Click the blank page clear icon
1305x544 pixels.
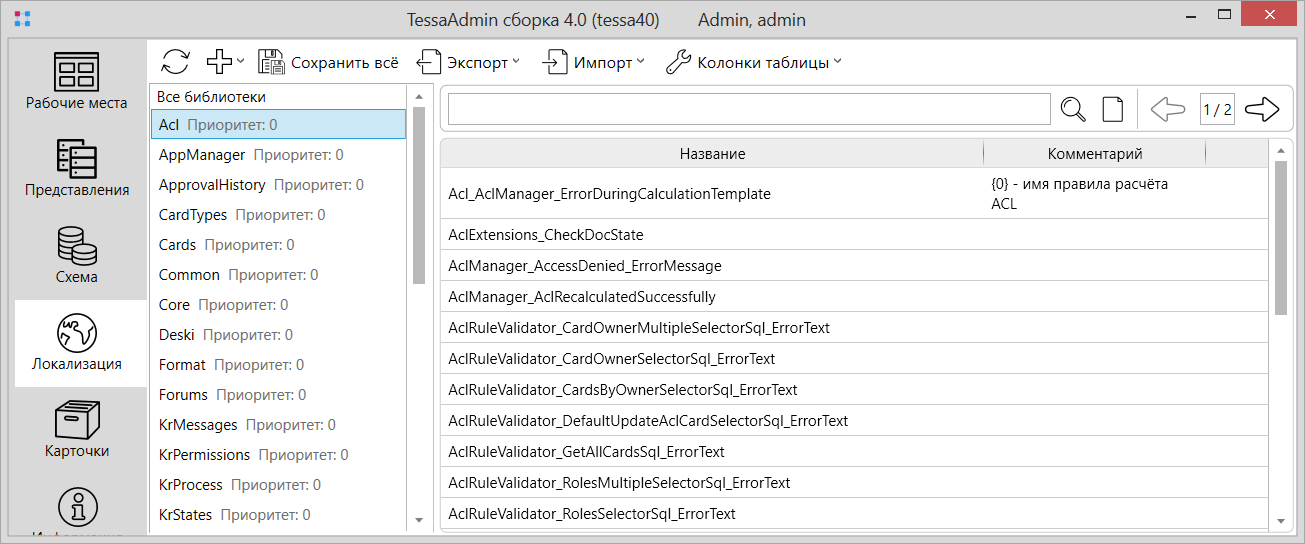[x=1112, y=109]
